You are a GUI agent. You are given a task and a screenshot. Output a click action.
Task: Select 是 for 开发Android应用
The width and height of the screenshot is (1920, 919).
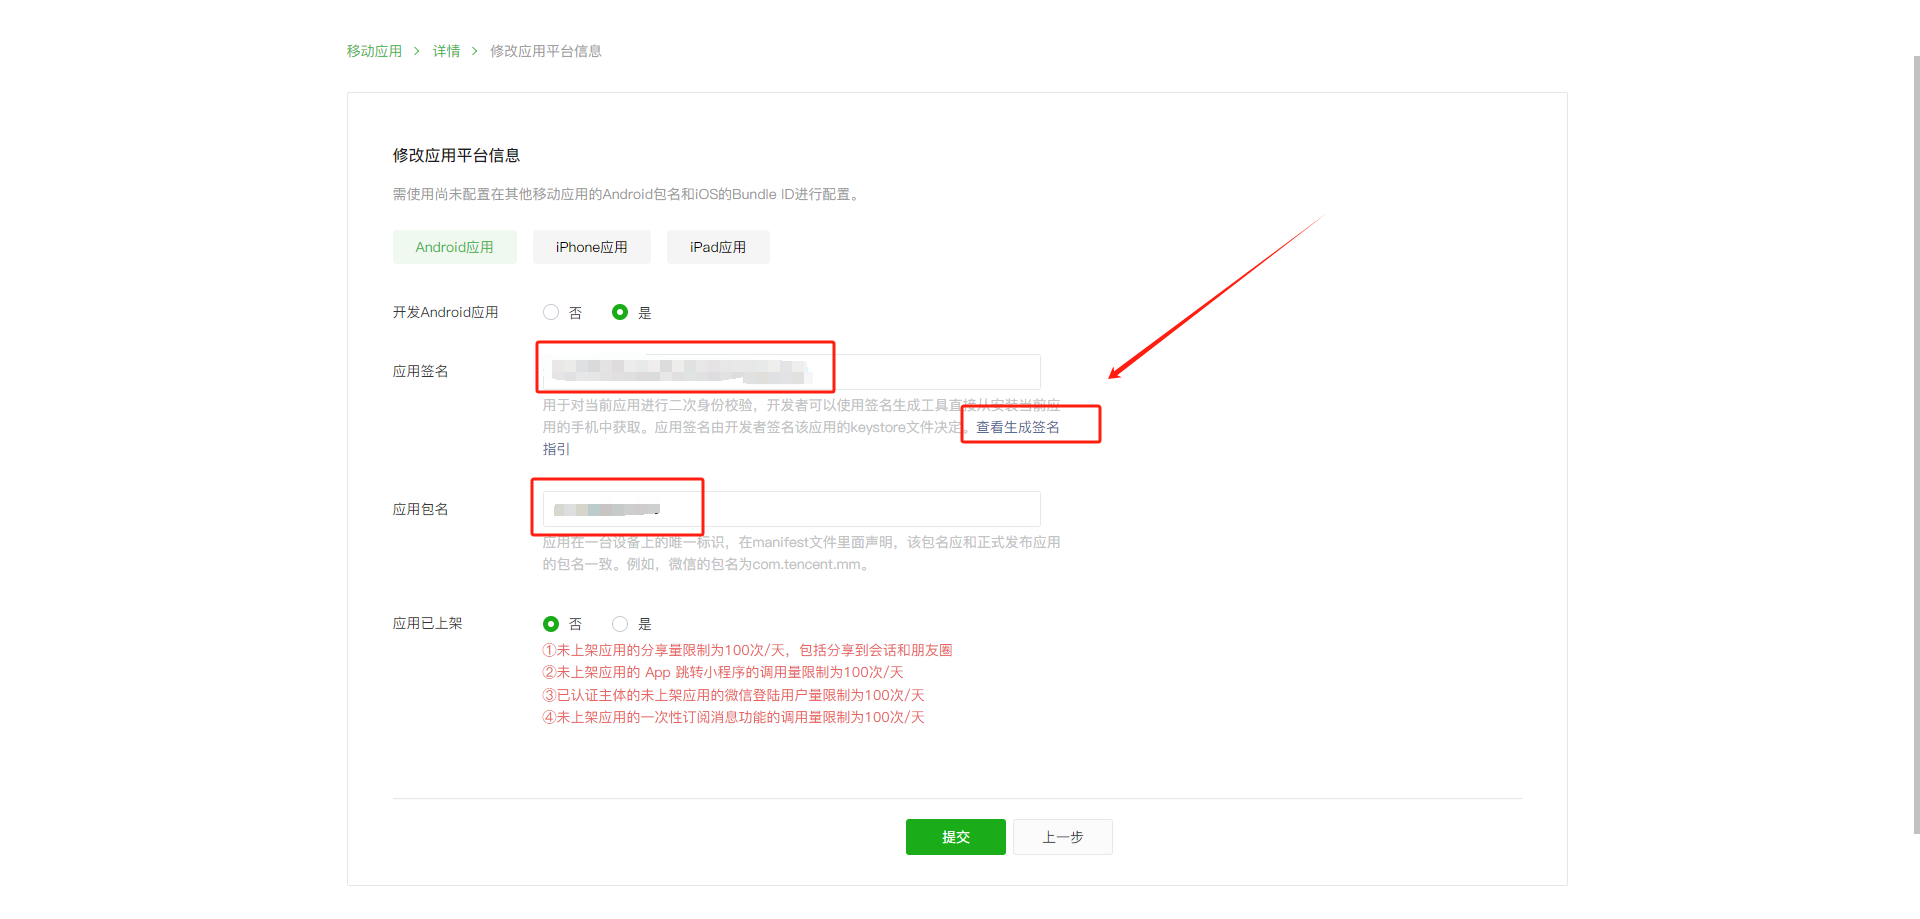coord(620,312)
